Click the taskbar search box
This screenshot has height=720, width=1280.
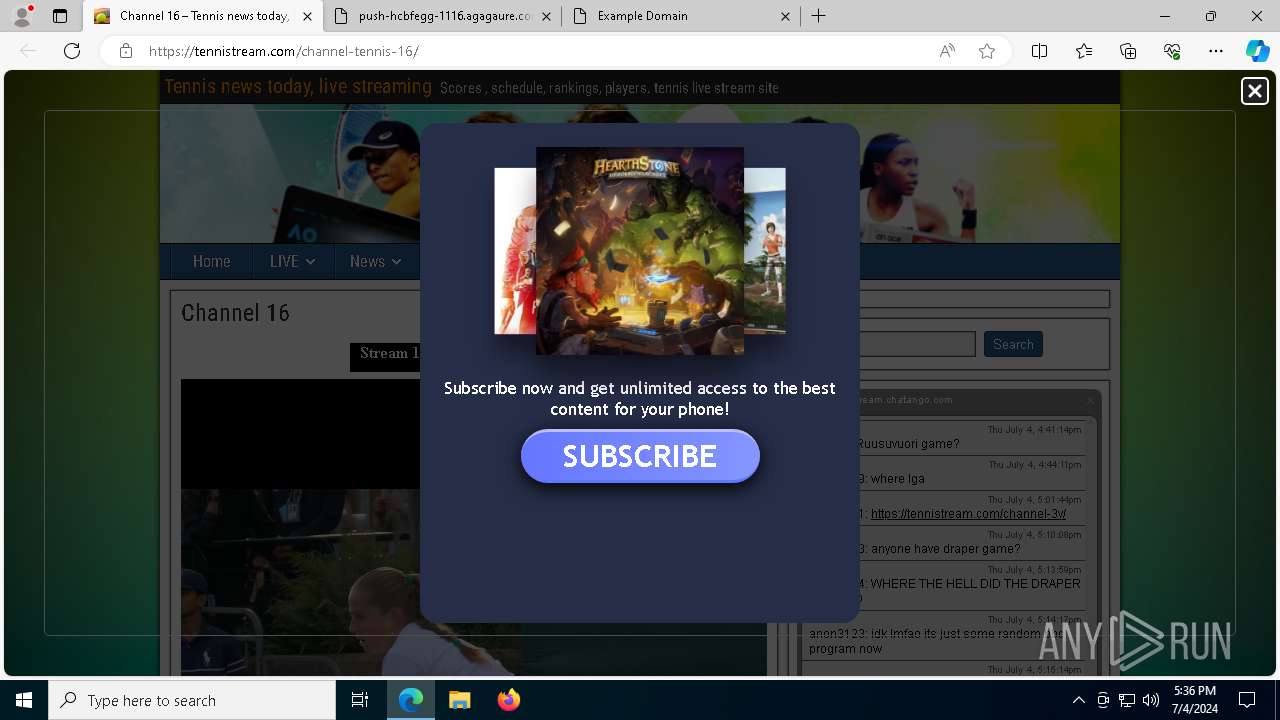tap(192, 700)
